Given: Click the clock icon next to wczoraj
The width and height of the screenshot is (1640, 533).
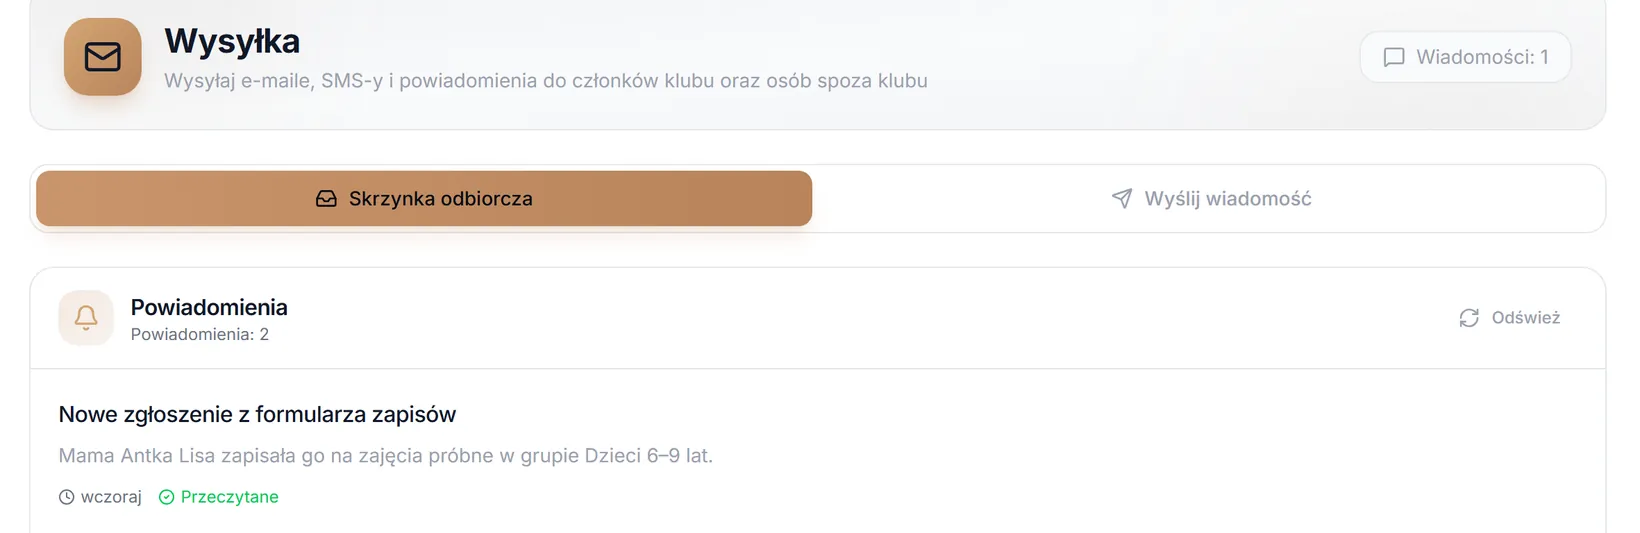Looking at the screenshot, I should tap(67, 497).
